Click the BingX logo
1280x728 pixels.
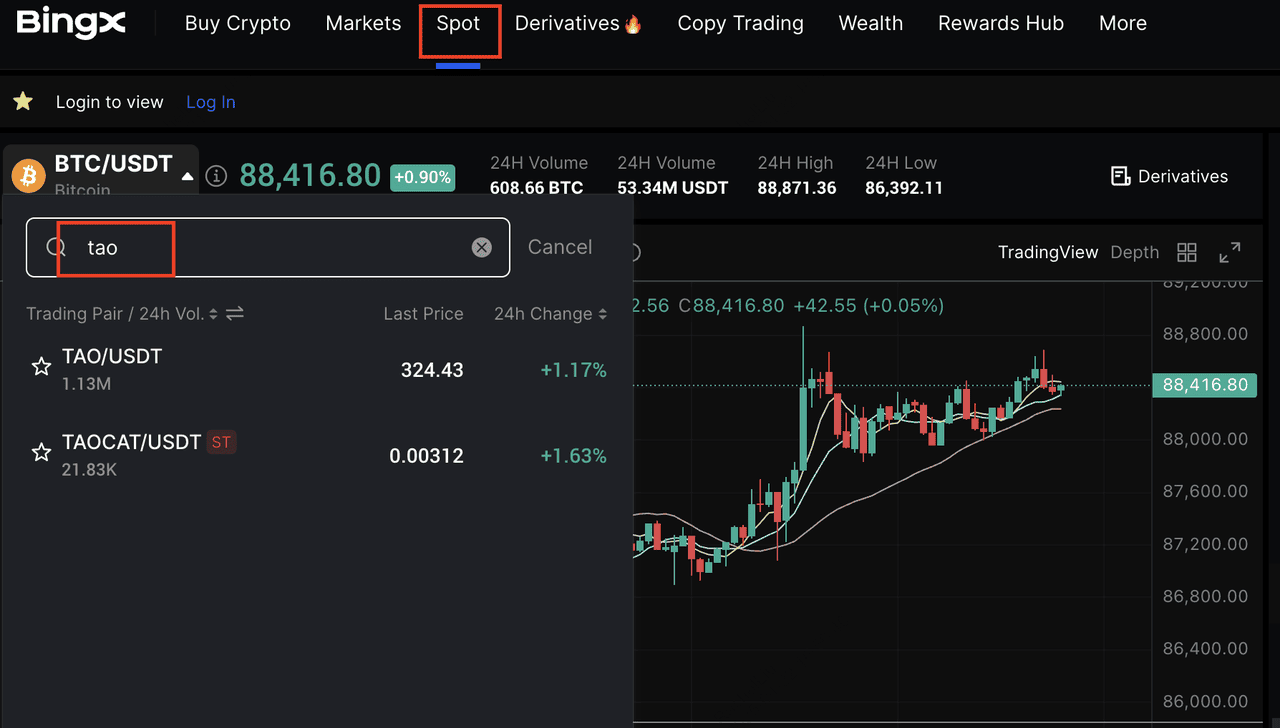coord(71,22)
